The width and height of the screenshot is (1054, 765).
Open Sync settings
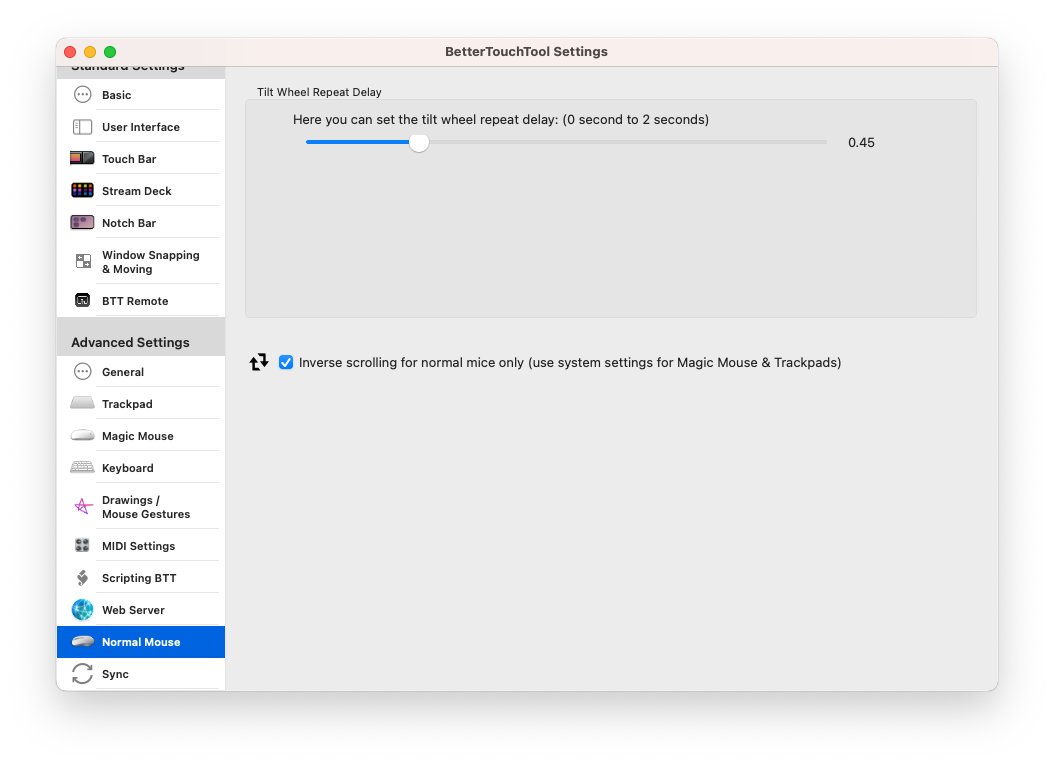(x=141, y=674)
